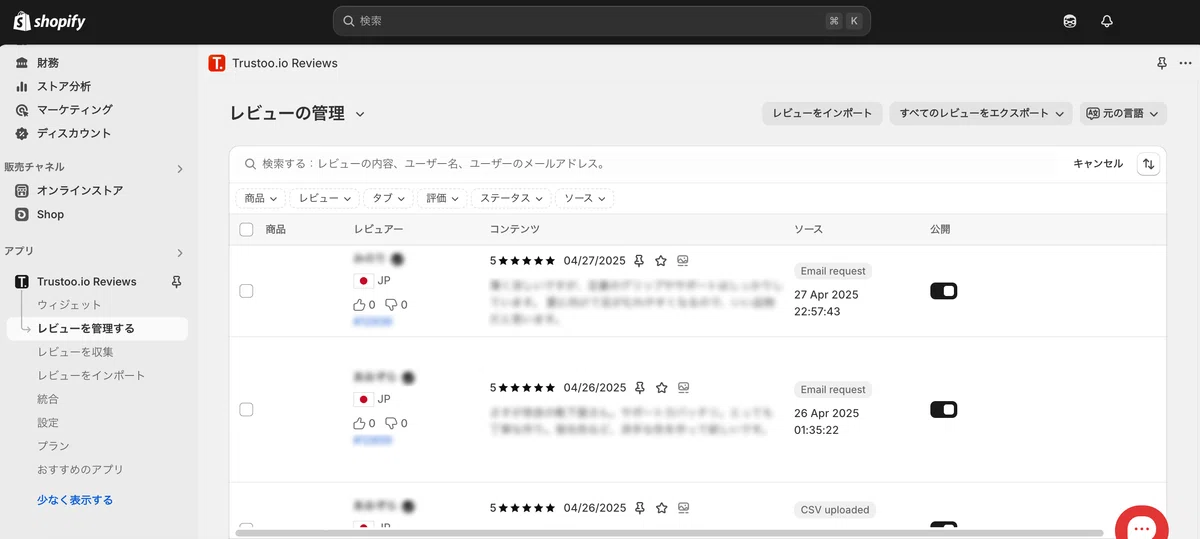Toggle off publishing for the first review
The height and width of the screenshot is (539, 1200).
(943, 291)
